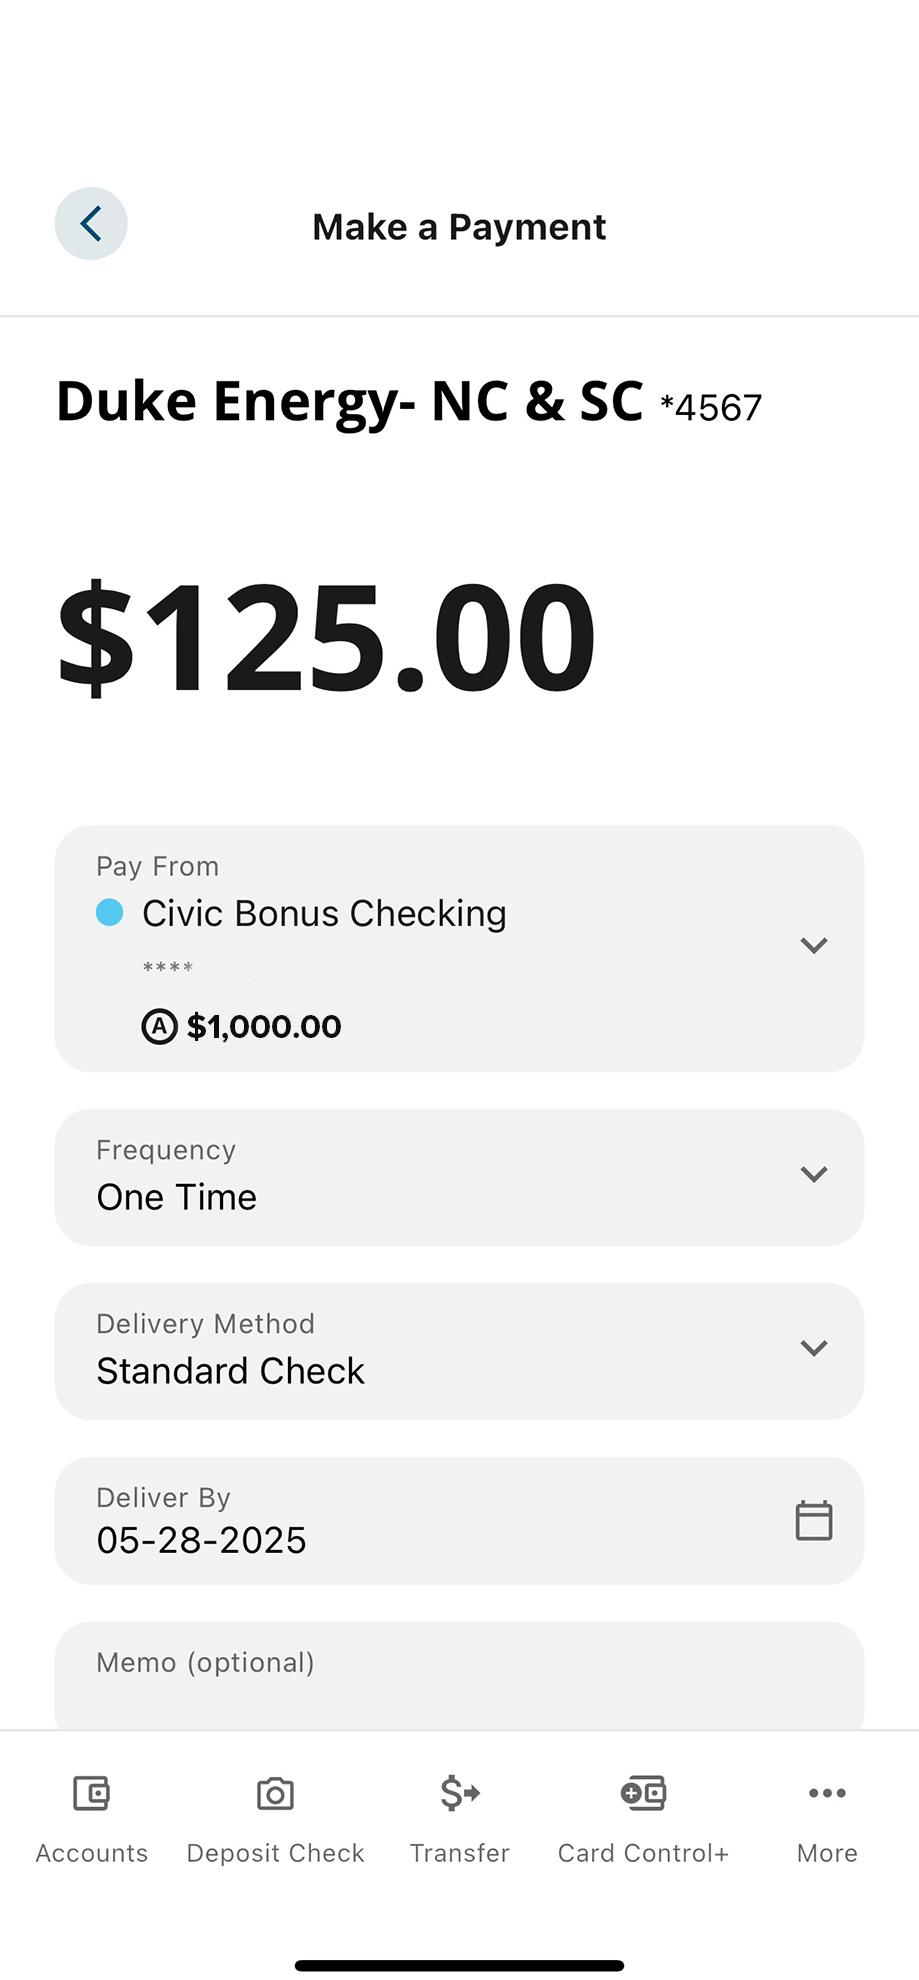919x1980 pixels.
Task: Select the Civic Bonus Checking account
Action: pos(324,913)
